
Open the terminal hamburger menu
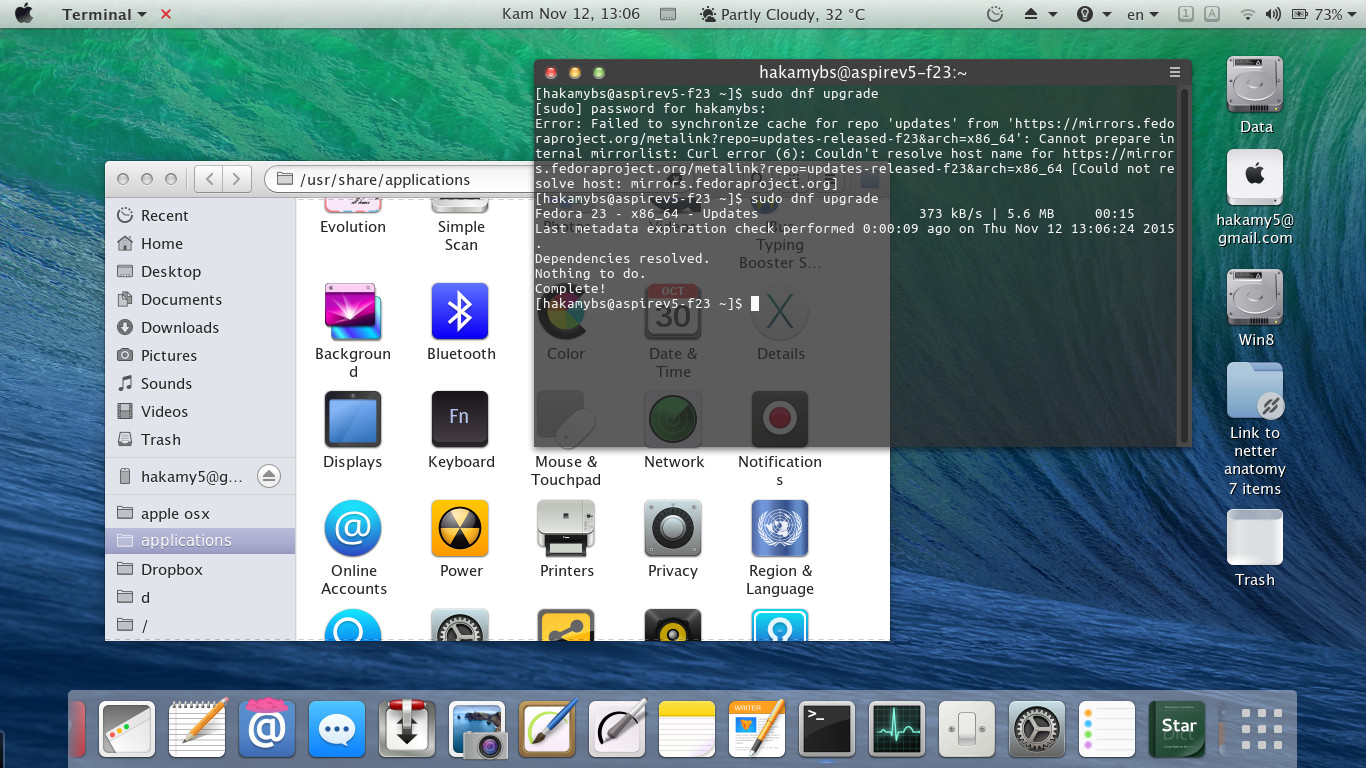(1175, 72)
